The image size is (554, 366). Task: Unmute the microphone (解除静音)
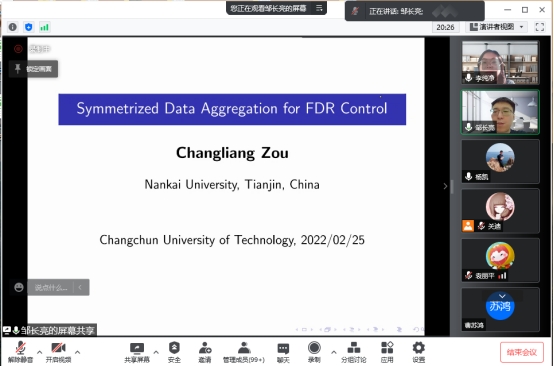coord(20,352)
